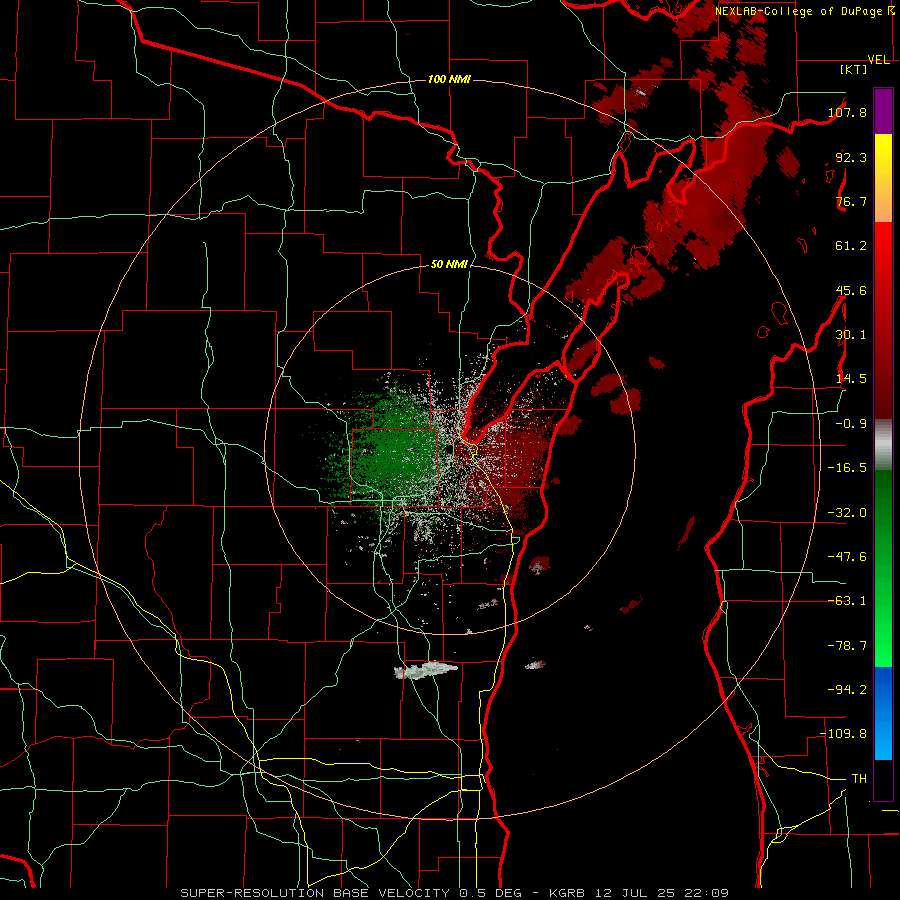Viewport: 900px width, 900px height.
Task: Click the -78.7 velocity scale value
Action: click(847, 646)
